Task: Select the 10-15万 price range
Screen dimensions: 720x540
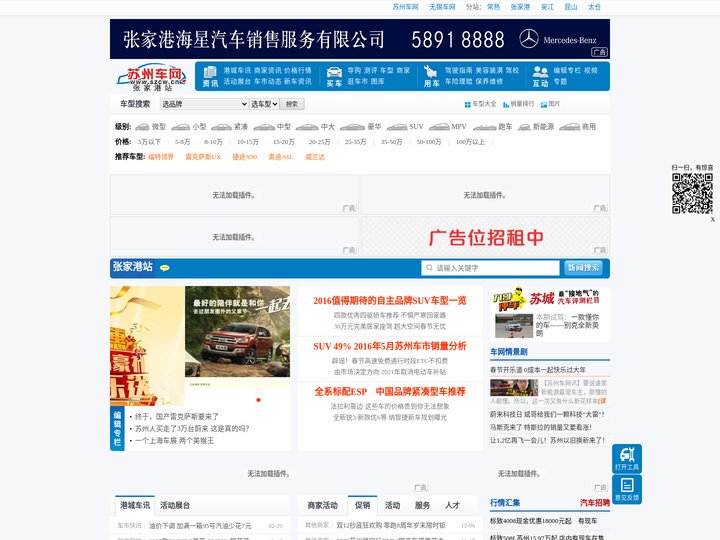Action: 248,142
